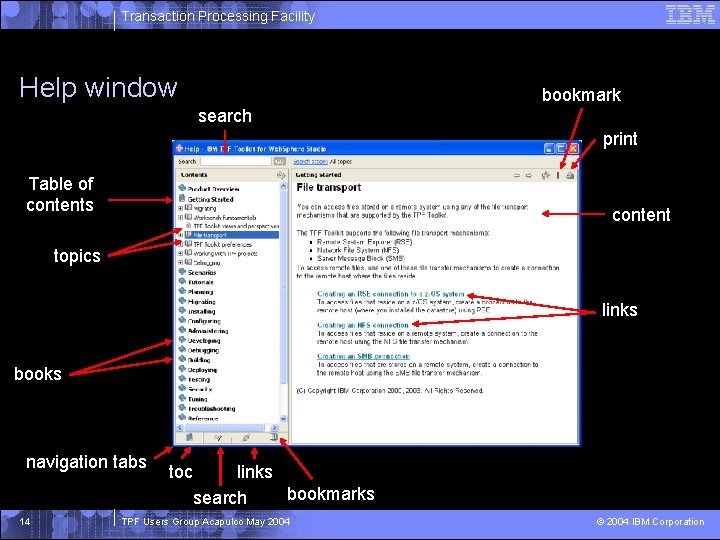The height and width of the screenshot is (540, 720).
Task: Click the Contents horizontal scroll left arrow
Action: coord(180,428)
